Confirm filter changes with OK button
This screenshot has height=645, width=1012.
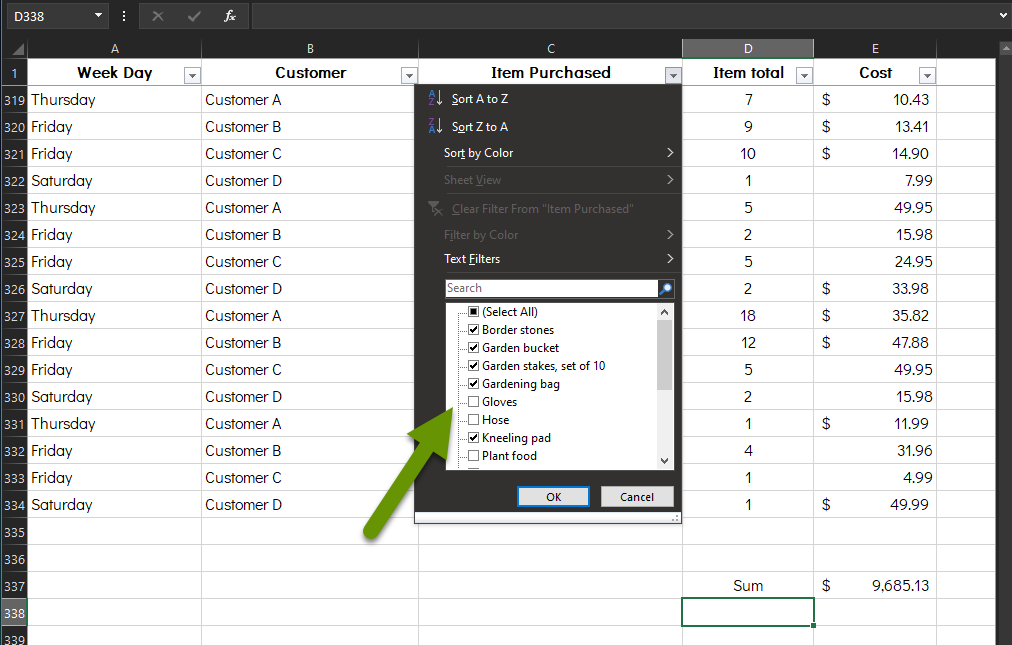[x=553, y=496]
